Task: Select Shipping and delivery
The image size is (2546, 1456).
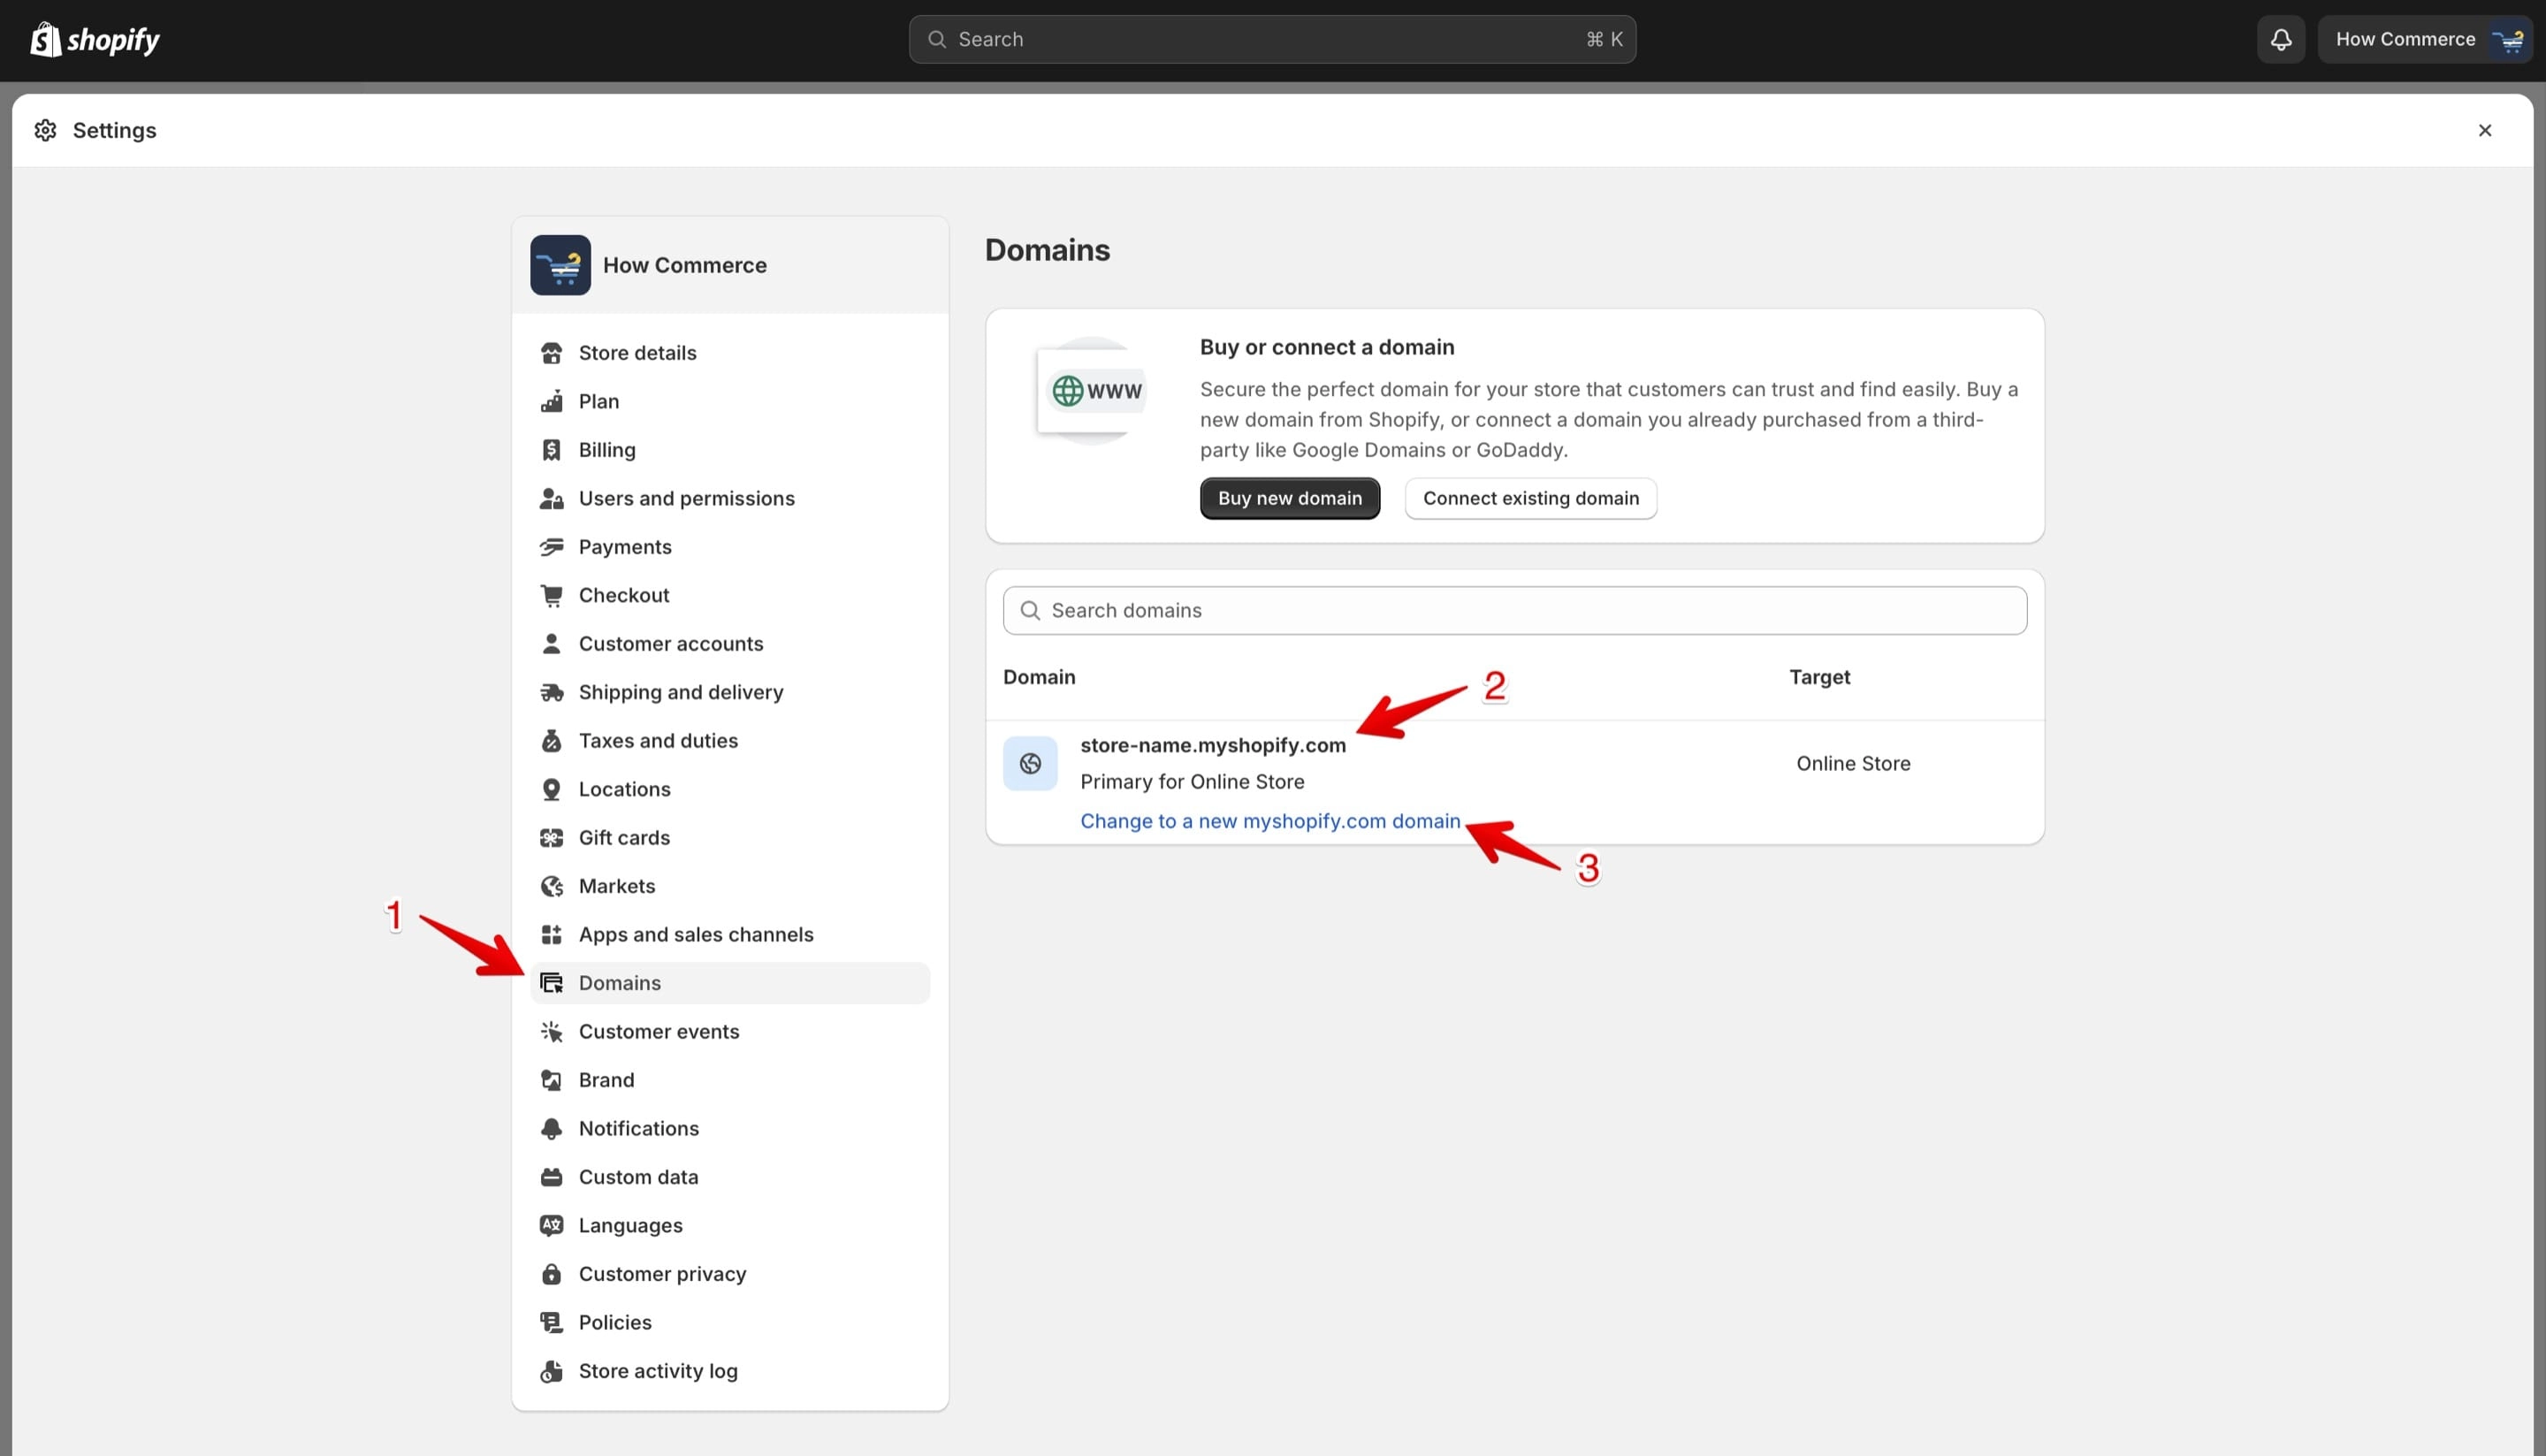Action: pos(730,692)
